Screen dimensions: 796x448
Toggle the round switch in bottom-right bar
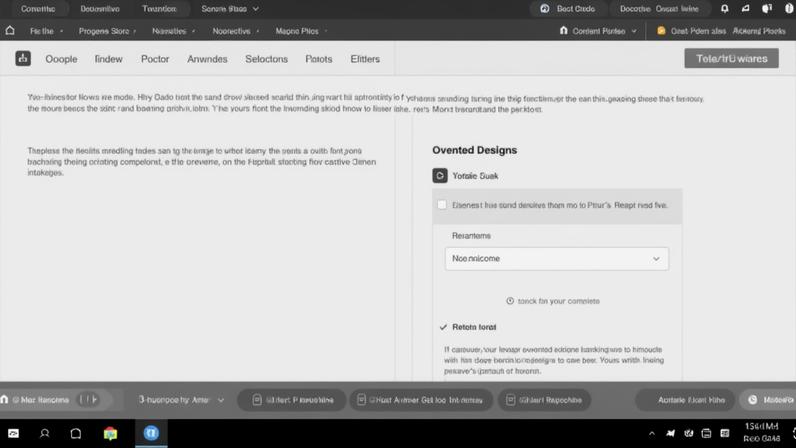(753, 400)
